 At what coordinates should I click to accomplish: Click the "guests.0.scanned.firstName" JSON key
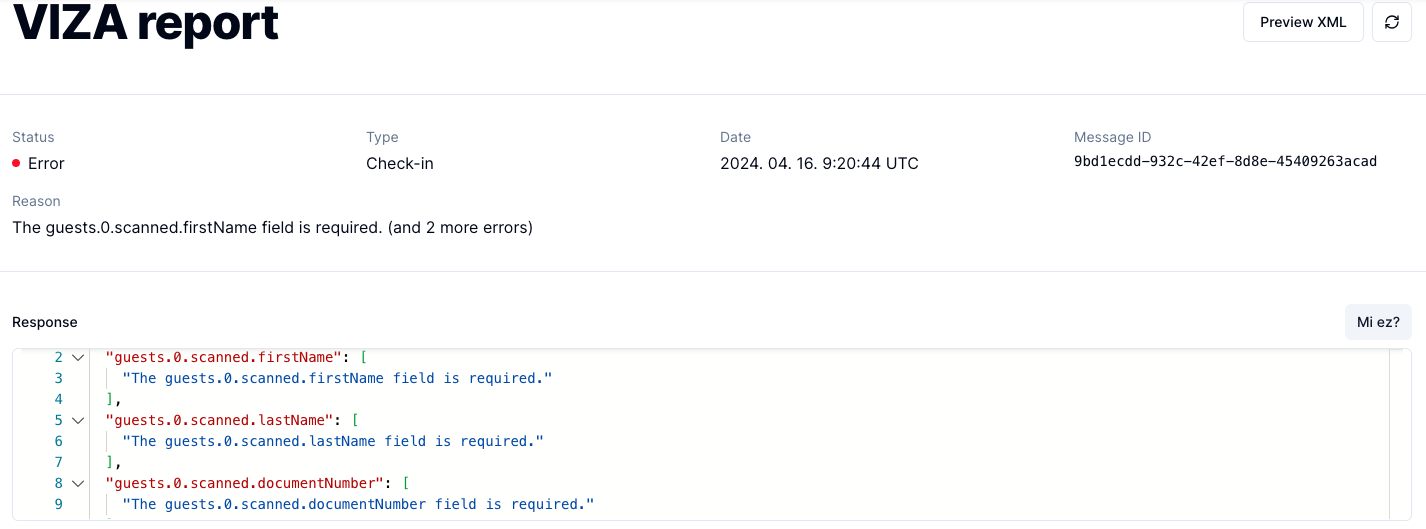pos(222,357)
